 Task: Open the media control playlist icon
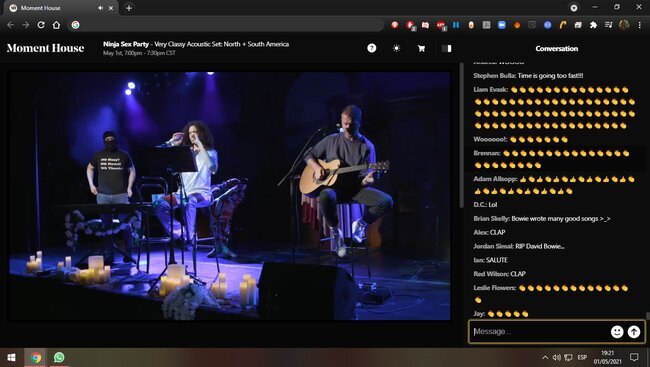click(609, 25)
